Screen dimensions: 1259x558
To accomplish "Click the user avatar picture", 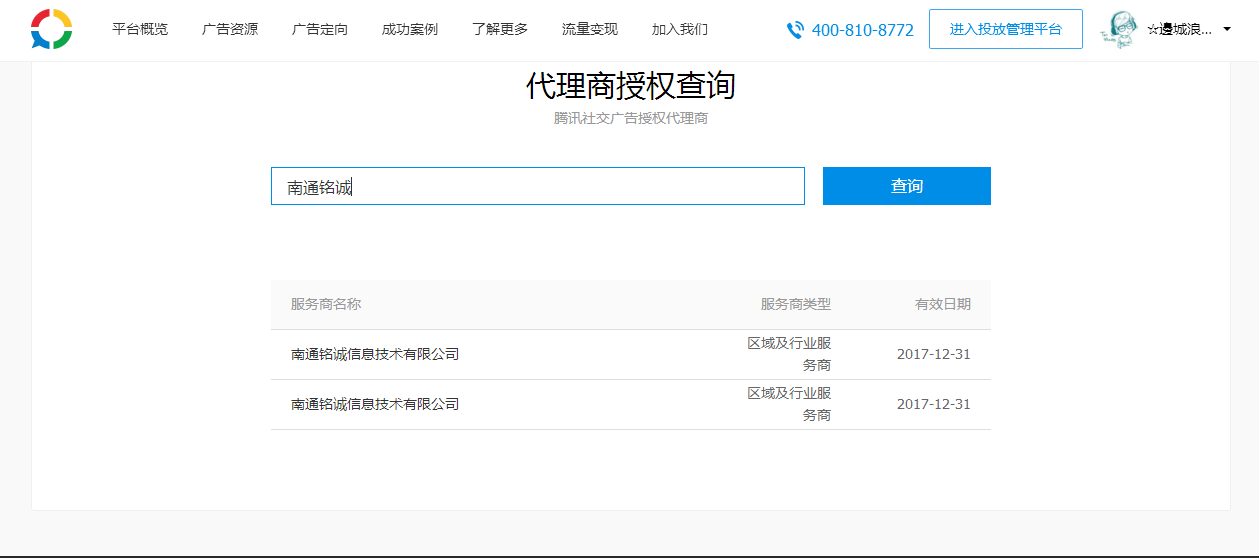I will coord(1121,29).
